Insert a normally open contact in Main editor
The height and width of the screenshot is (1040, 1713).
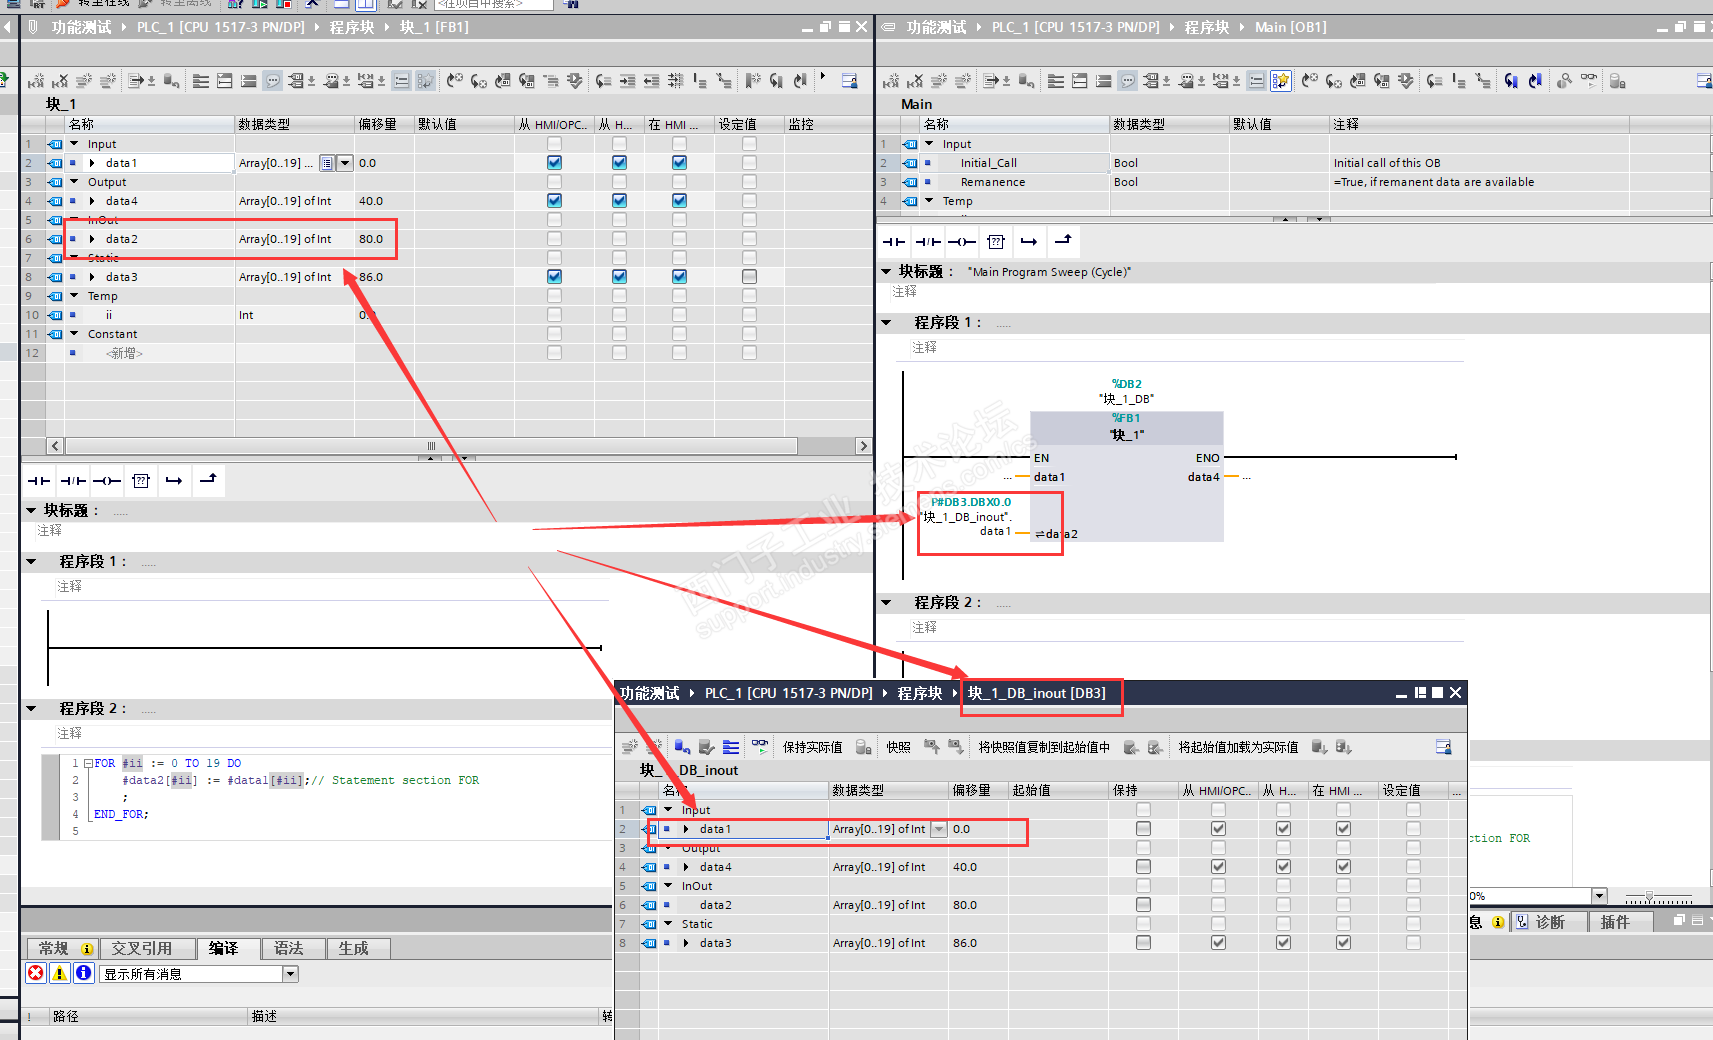click(894, 241)
